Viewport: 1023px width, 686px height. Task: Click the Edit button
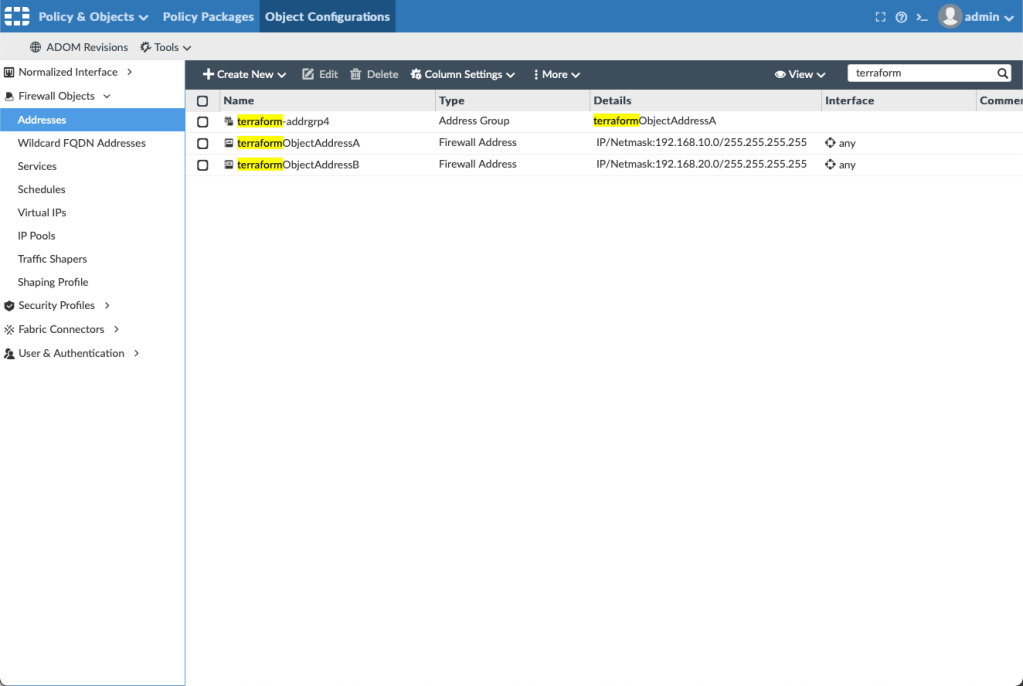pyautogui.click(x=320, y=75)
